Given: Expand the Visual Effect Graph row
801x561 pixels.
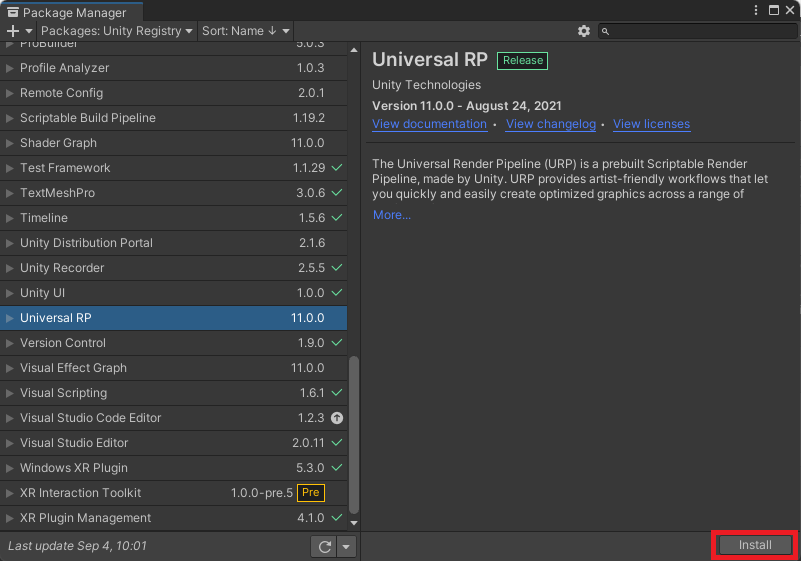Looking at the screenshot, I should point(9,368).
